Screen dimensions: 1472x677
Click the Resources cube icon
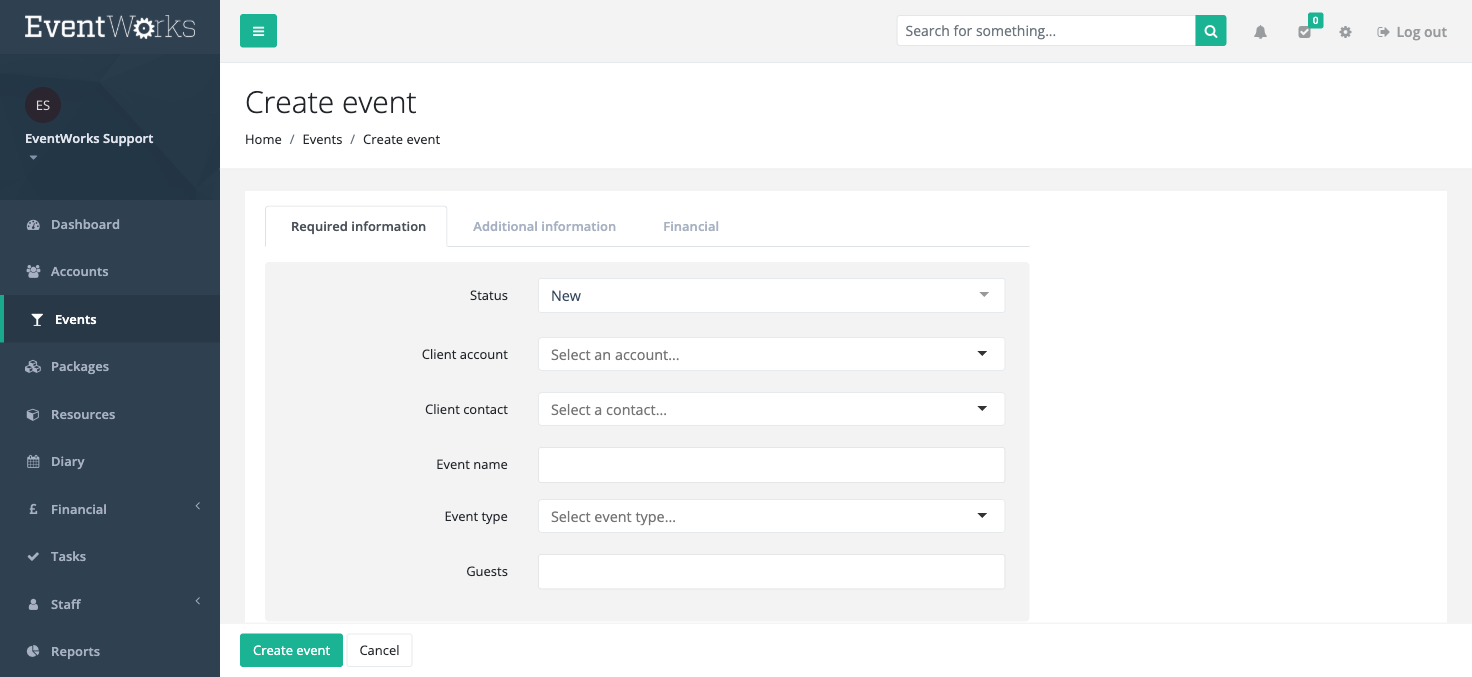pyautogui.click(x=33, y=415)
